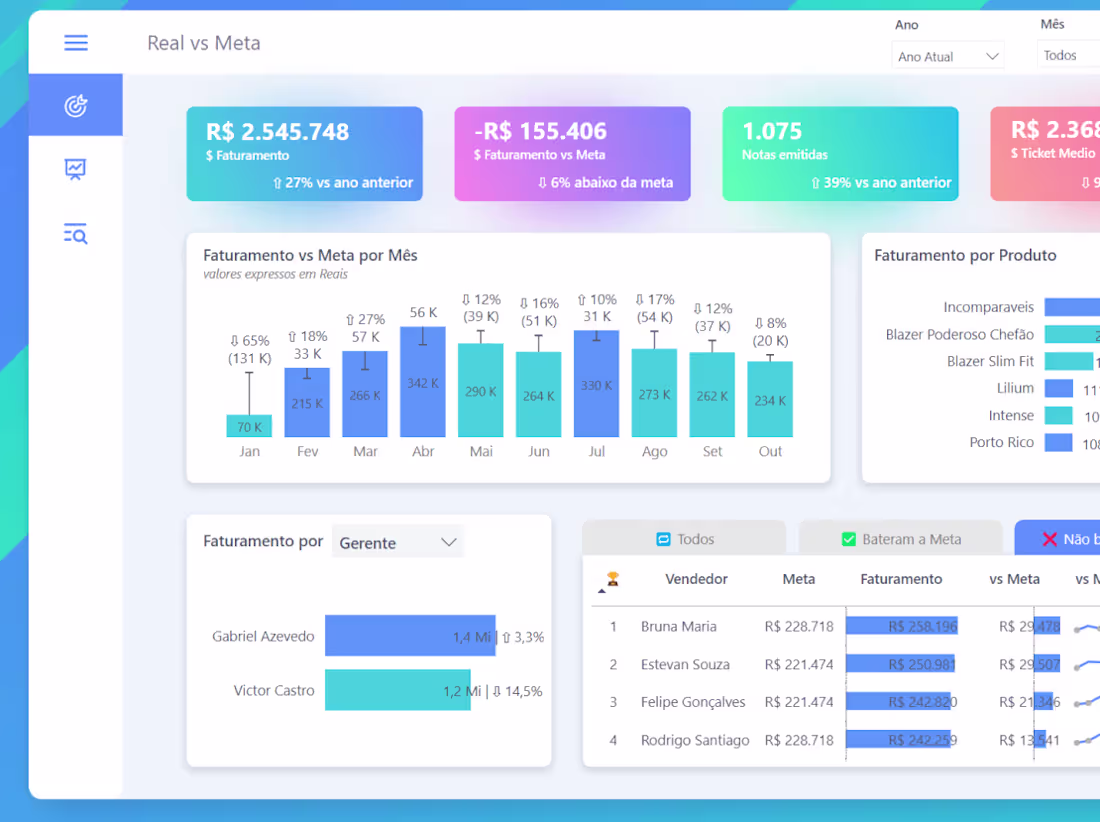Click the 6% abaixo da meta indicator
The width and height of the screenshot is (1100, 822).
[x=605, y=182]
